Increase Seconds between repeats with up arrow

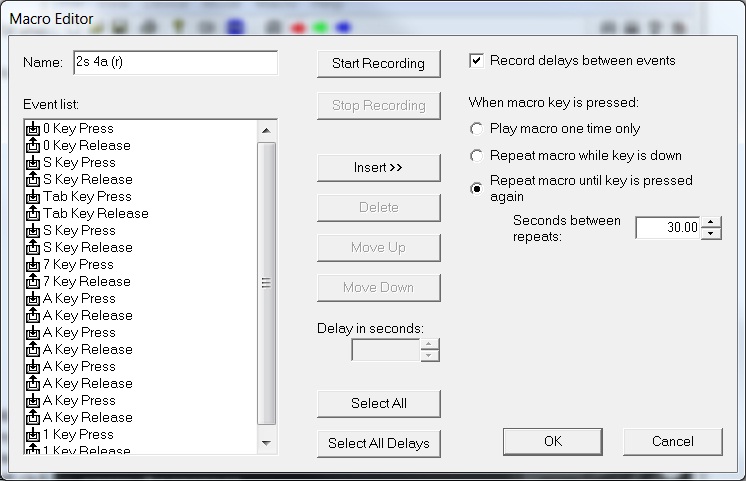(x=711, y=222)
